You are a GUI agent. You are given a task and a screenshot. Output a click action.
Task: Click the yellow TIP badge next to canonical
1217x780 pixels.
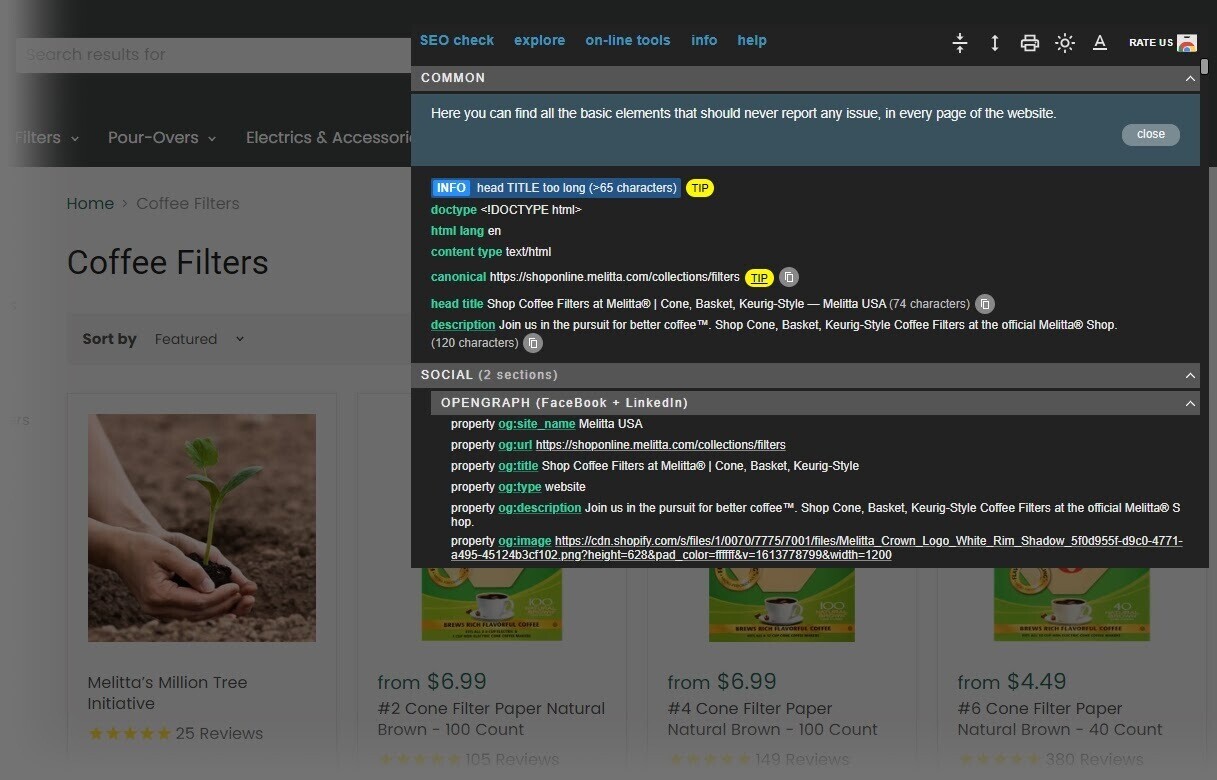(759, 277)
